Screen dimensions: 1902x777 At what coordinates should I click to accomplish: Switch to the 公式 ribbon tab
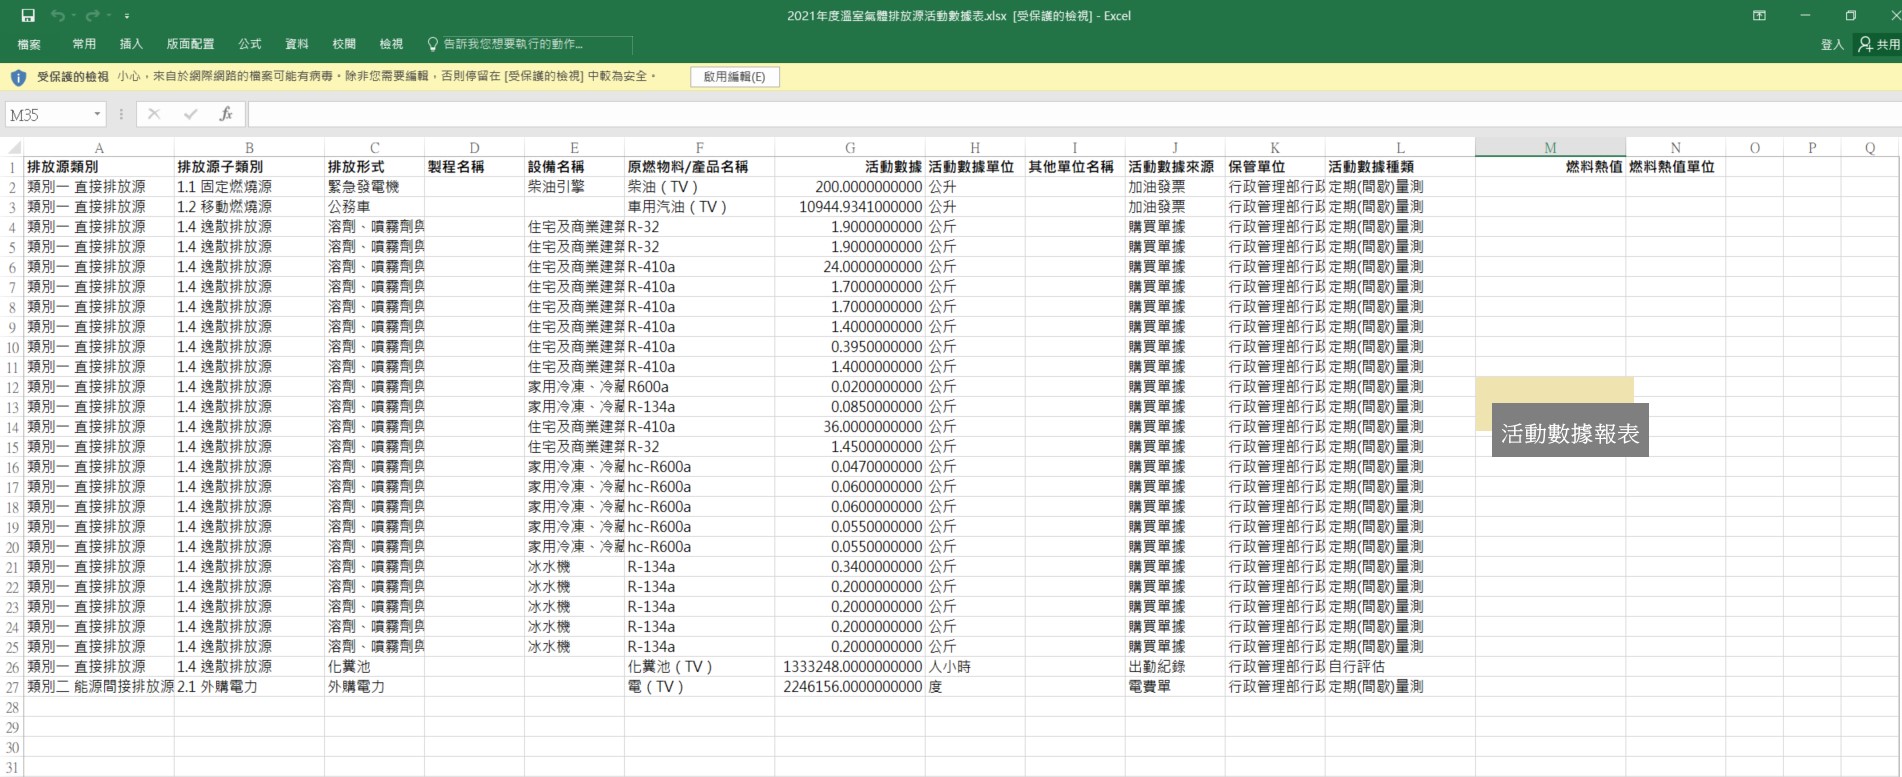(x=249, y=44)
